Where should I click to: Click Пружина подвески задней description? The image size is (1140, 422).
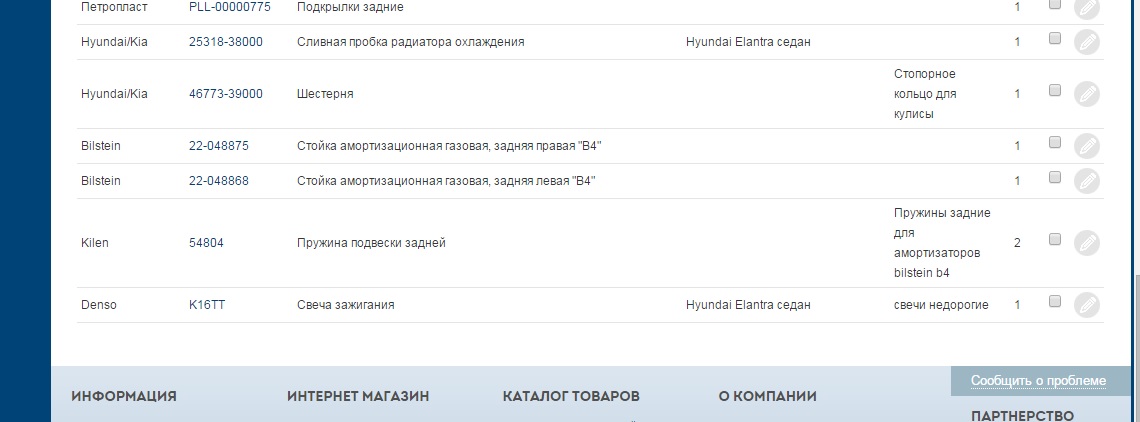(x=372, y=243)
